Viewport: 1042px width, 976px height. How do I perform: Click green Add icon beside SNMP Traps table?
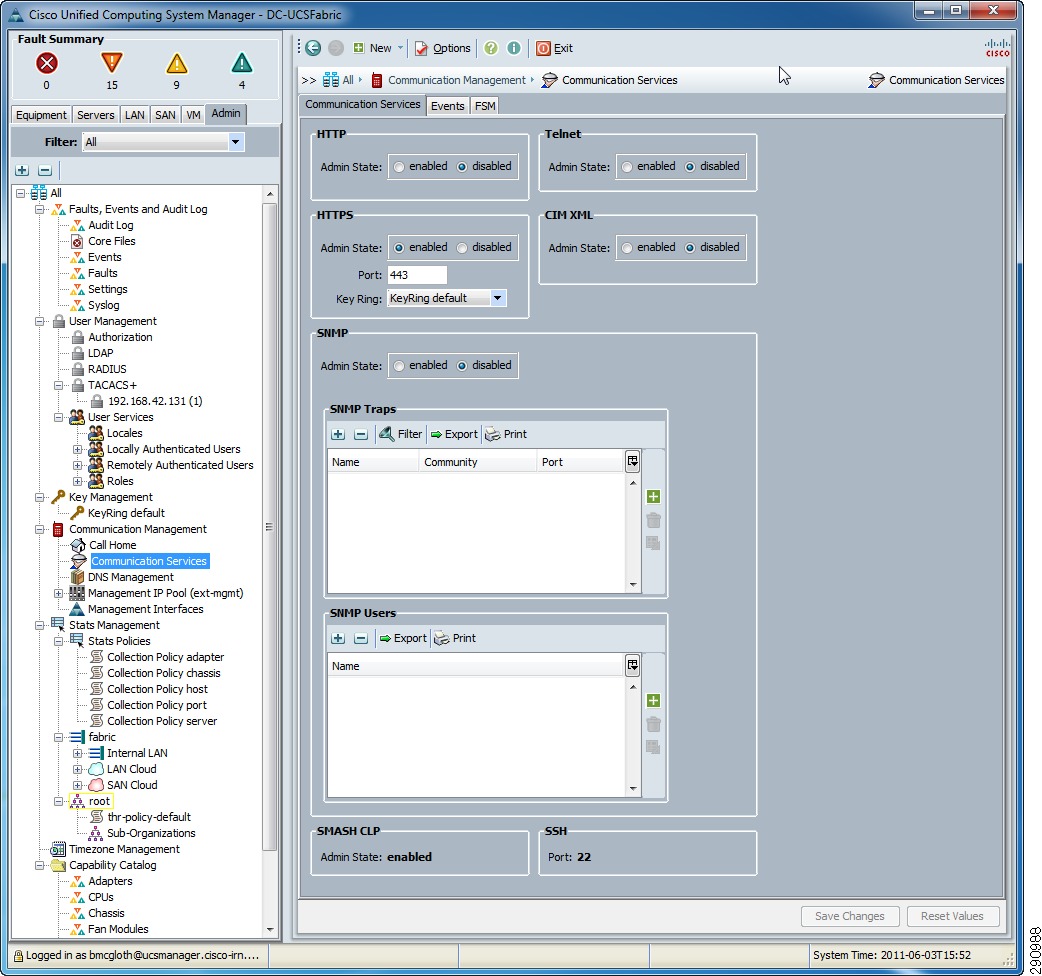(653, 496)
